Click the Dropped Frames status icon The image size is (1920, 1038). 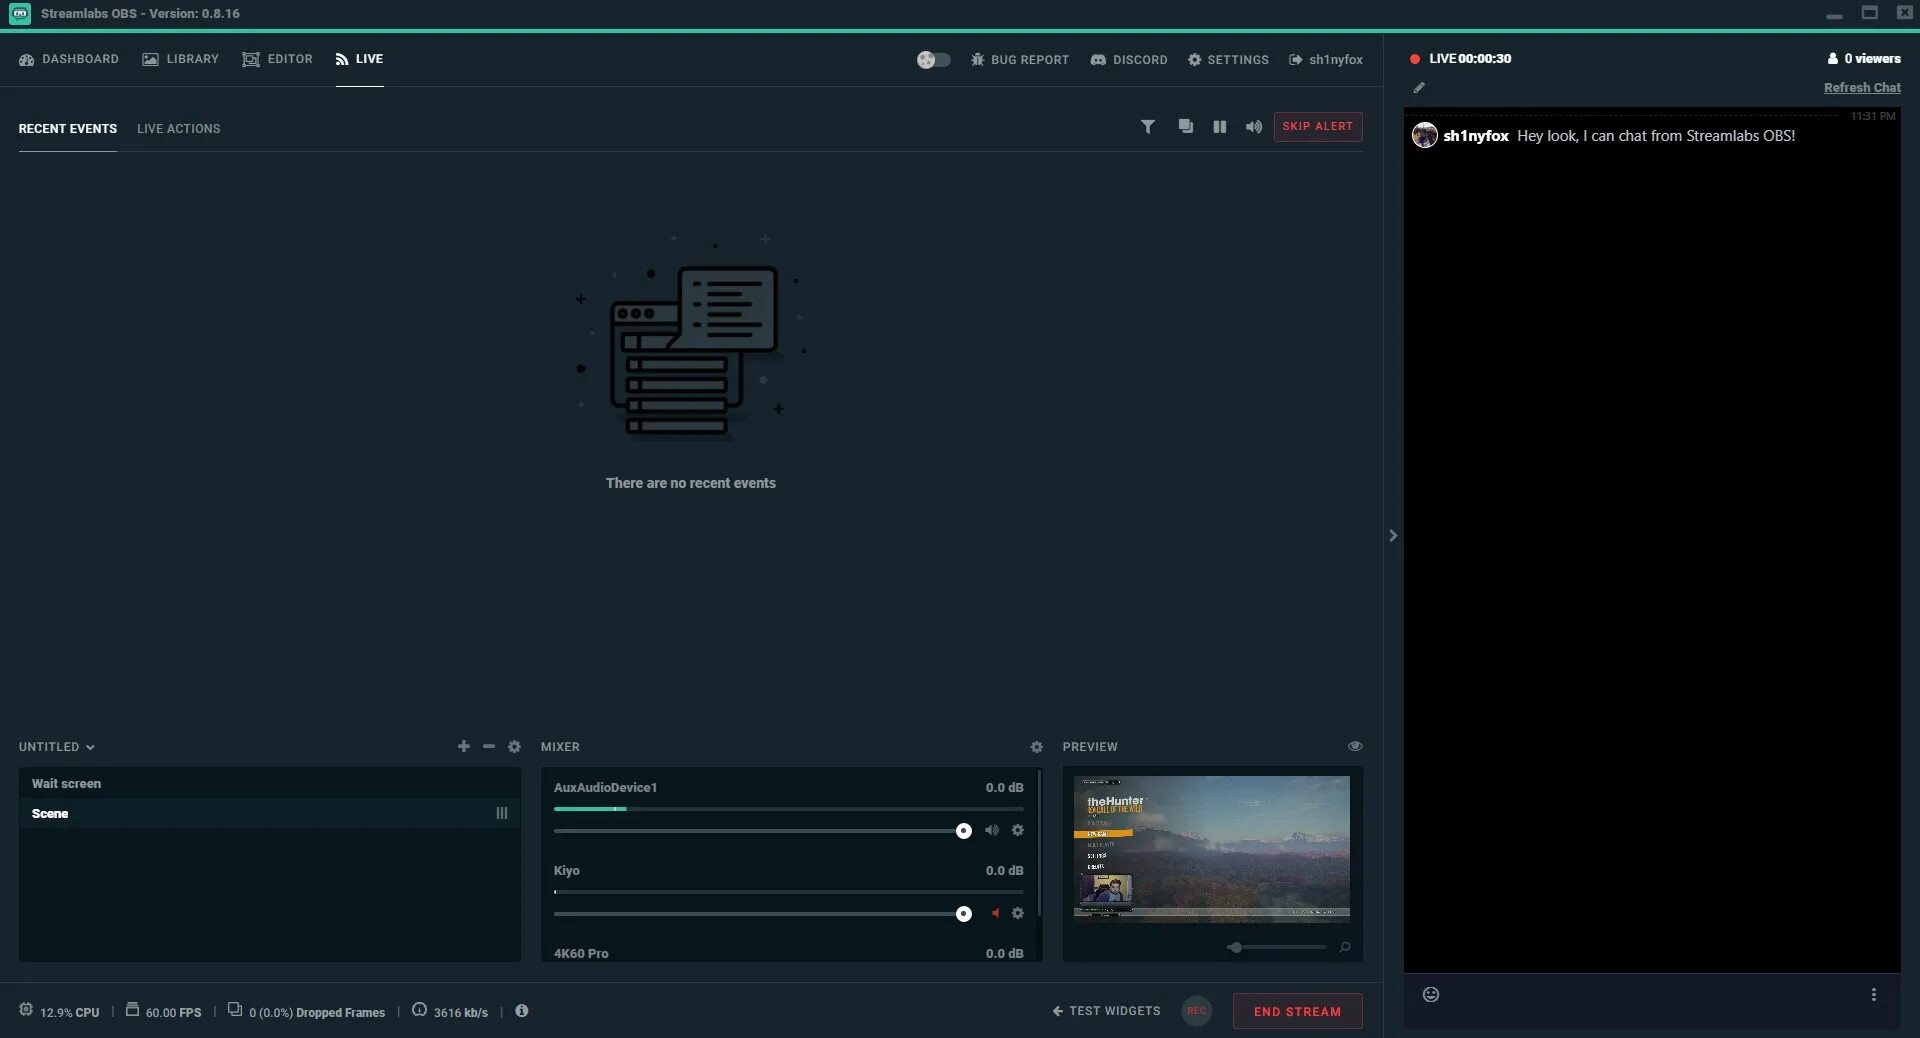pos(235,1010)
